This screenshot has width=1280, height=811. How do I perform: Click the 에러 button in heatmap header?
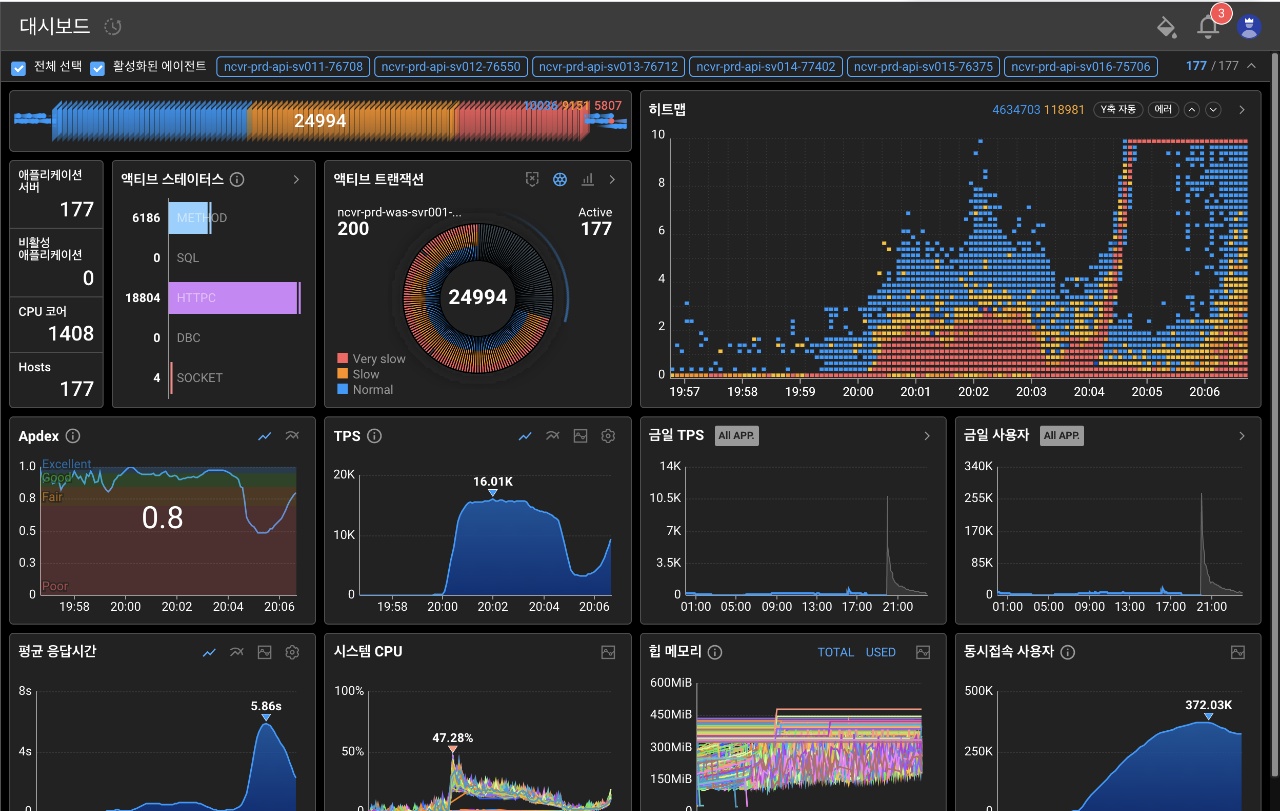pyautogui.click(x=1163, y=110)
